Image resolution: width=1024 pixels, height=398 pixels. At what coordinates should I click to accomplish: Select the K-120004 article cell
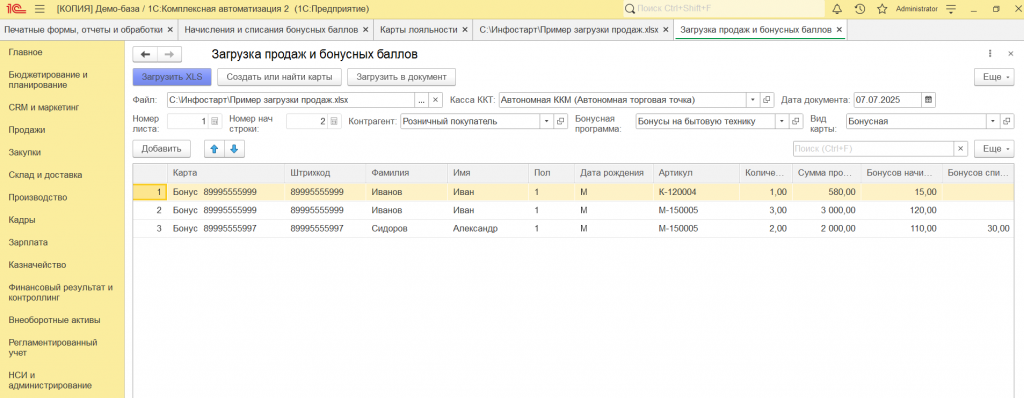pyautogui.click(x=697, y=192)
